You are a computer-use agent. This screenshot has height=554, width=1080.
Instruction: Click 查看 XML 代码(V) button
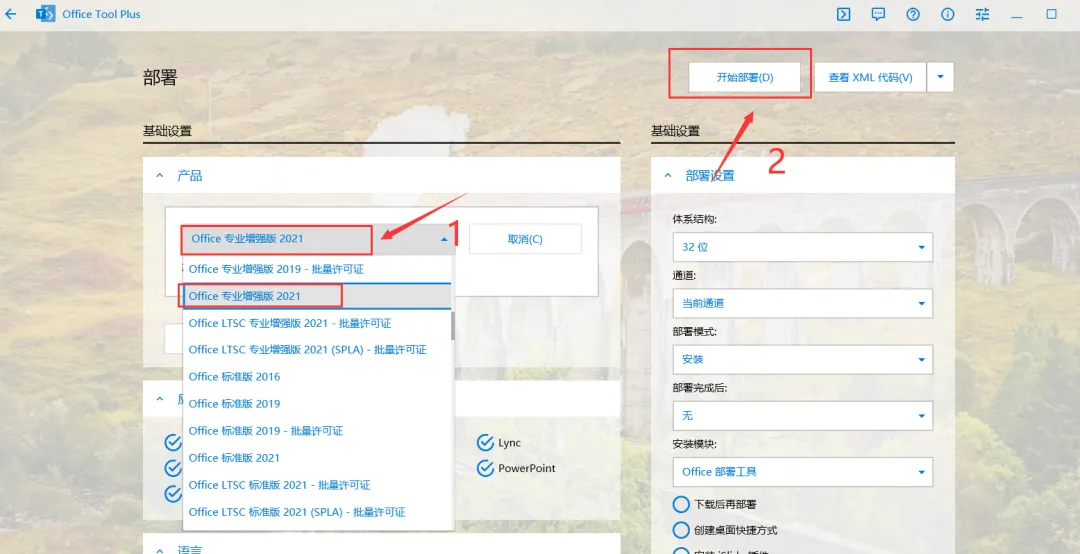click(x=870, y=77)
